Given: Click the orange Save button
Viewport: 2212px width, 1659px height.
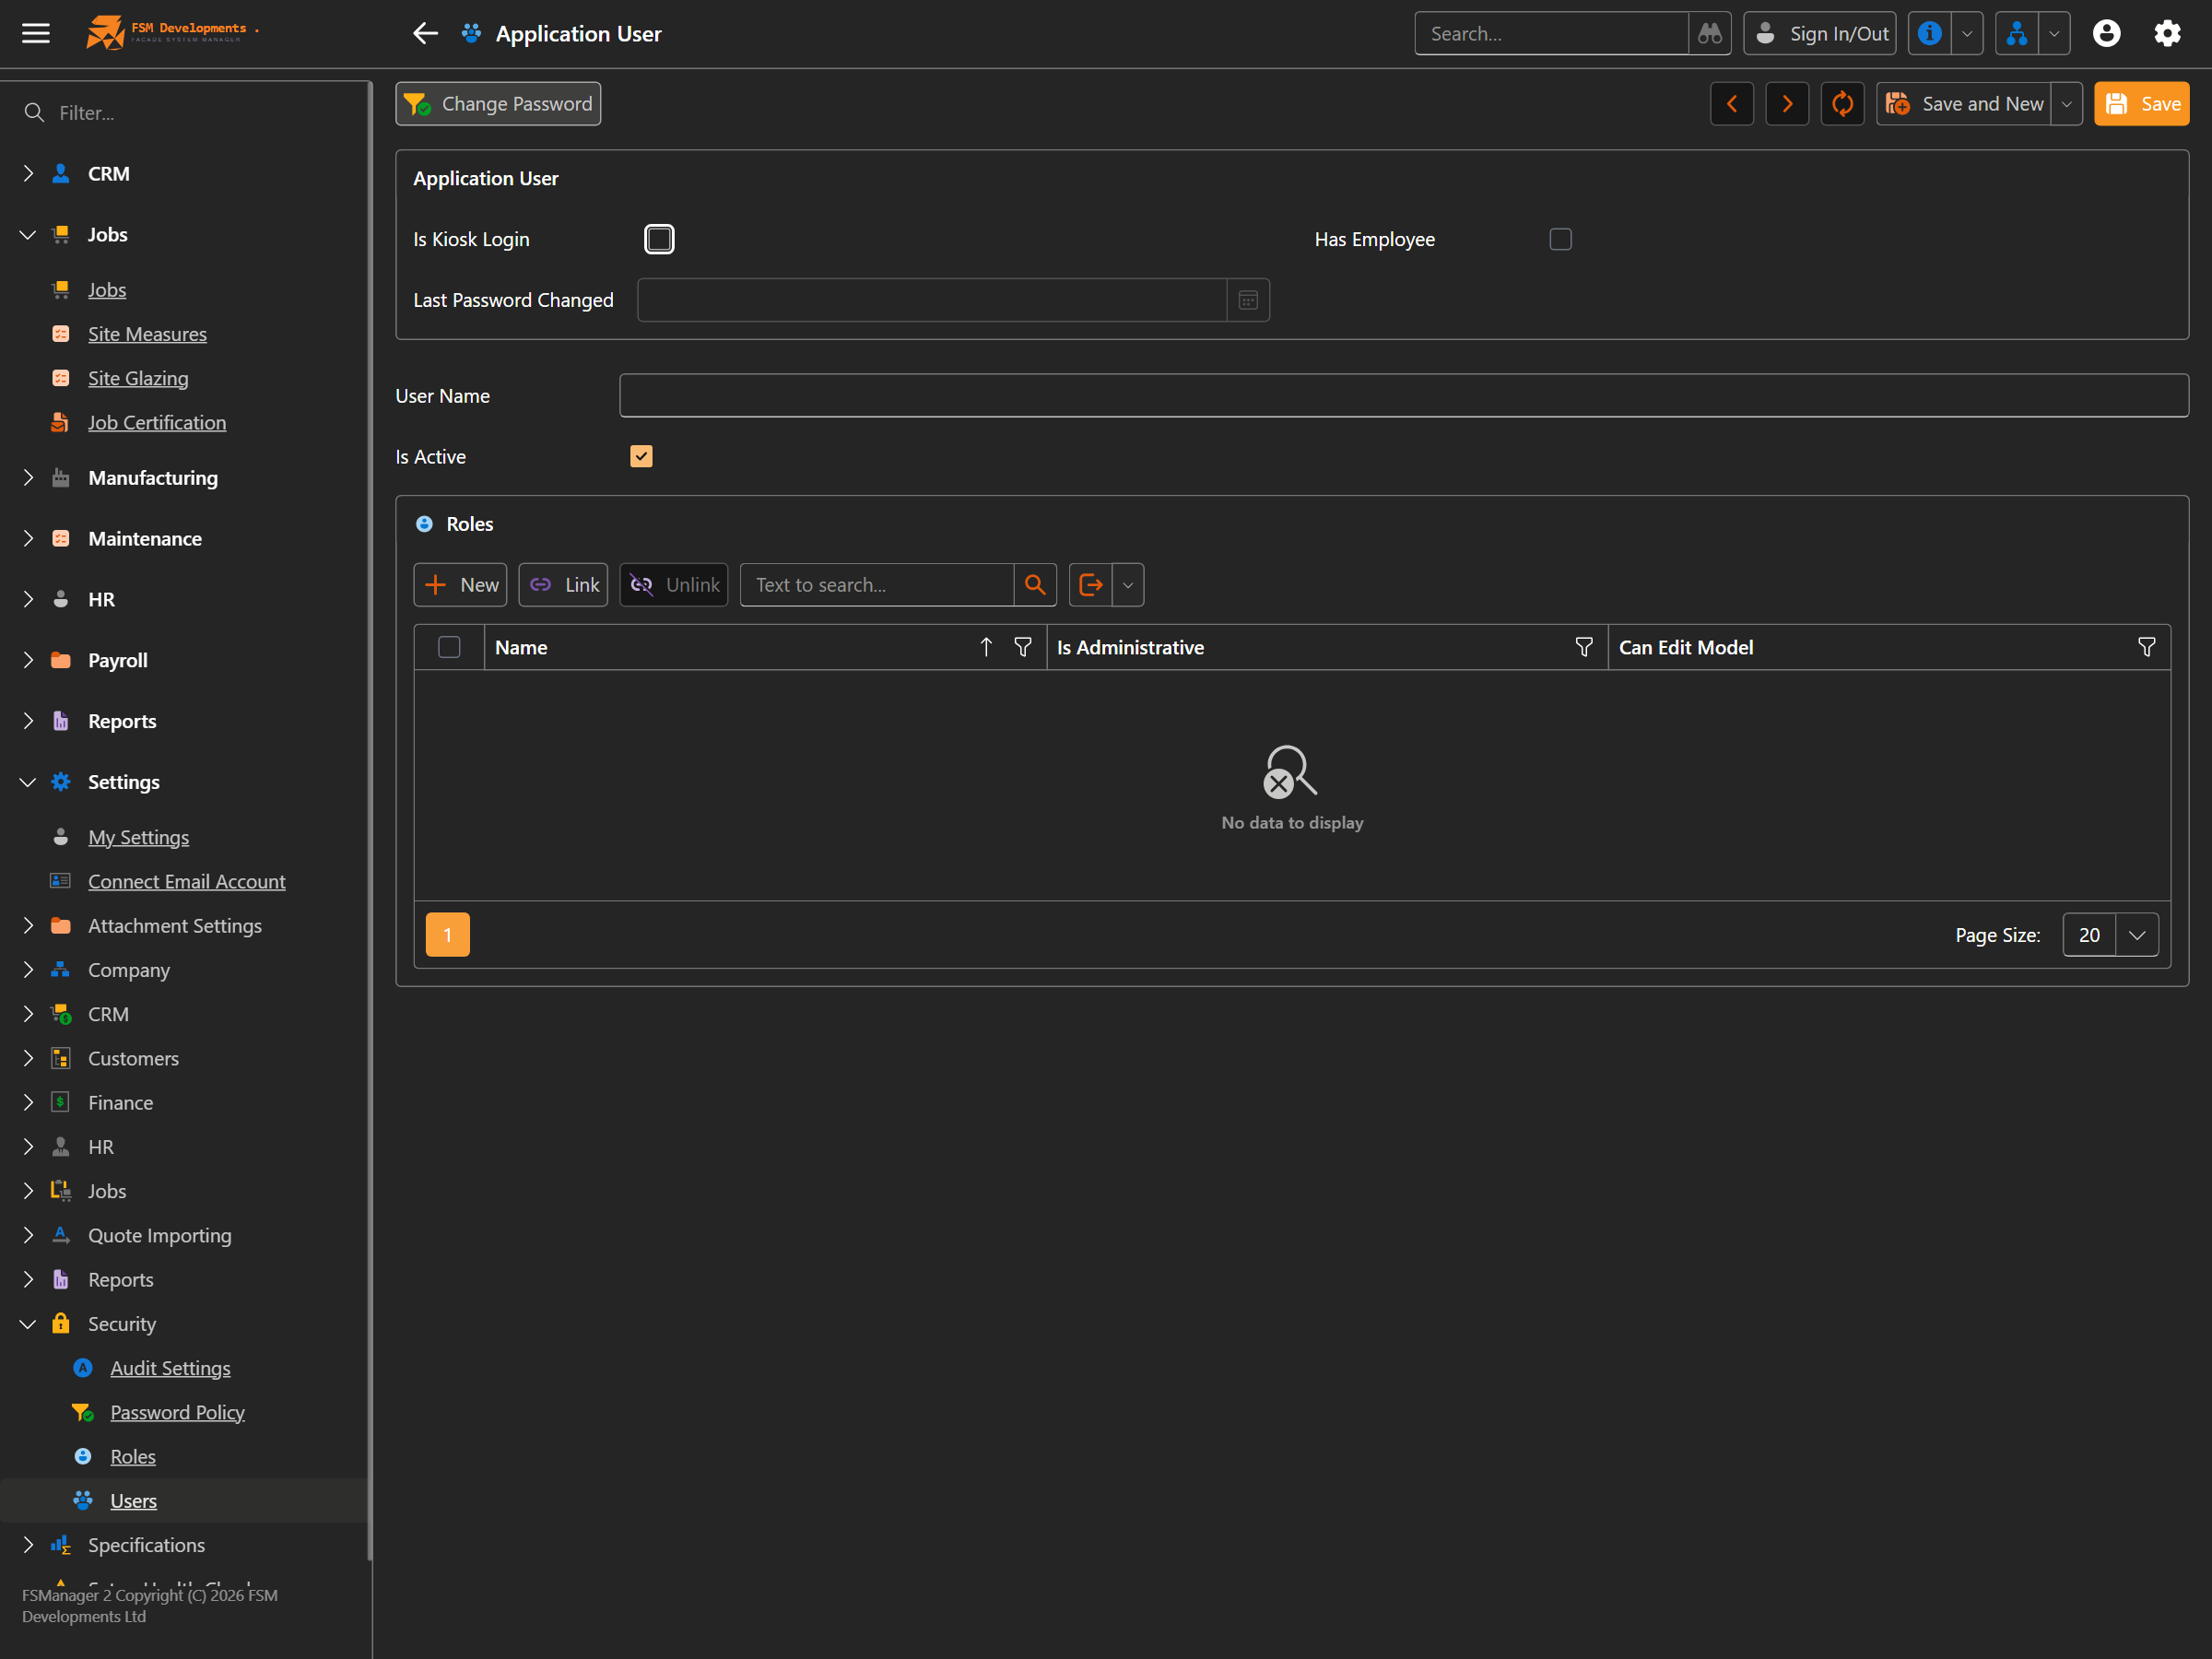Looking at the screenshot, I should pos(2142,104).
